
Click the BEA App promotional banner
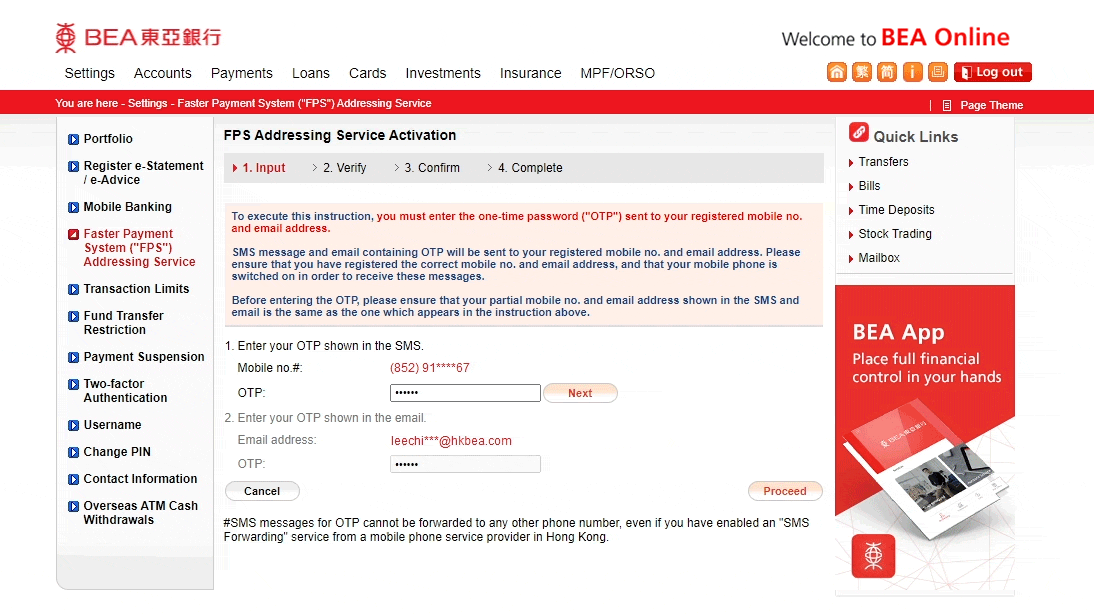point(924,440)
